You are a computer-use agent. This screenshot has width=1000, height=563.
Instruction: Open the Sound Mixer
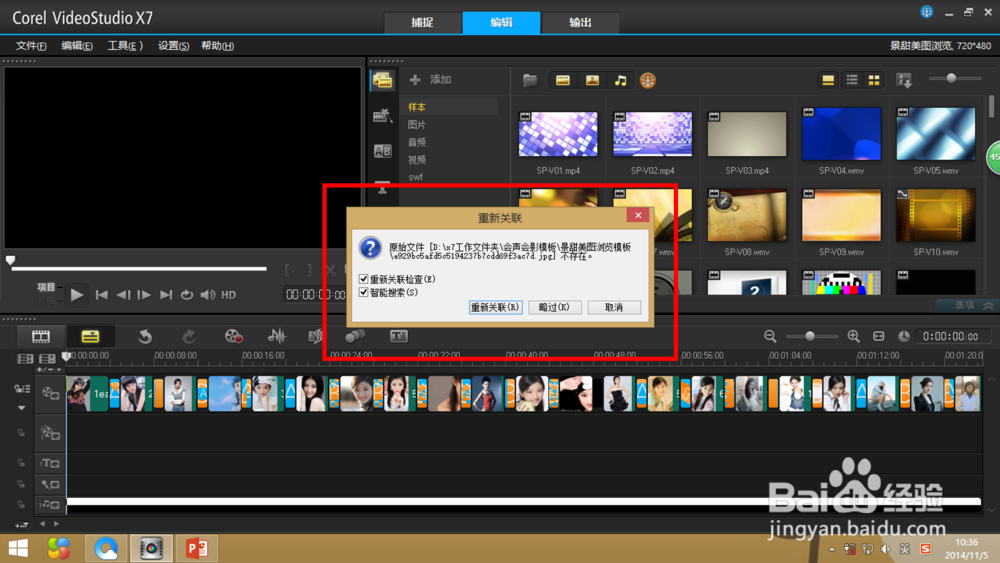pos(276,336)
